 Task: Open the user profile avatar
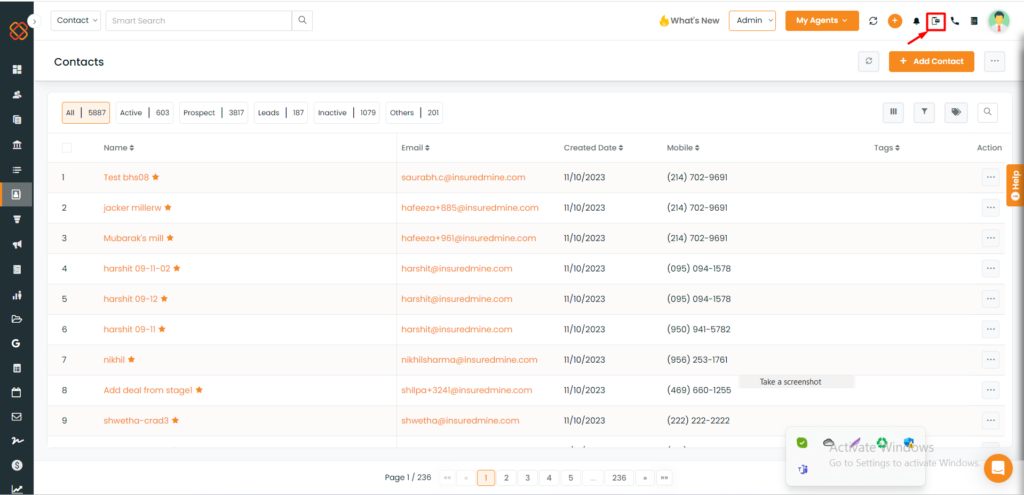pos(999,21)
